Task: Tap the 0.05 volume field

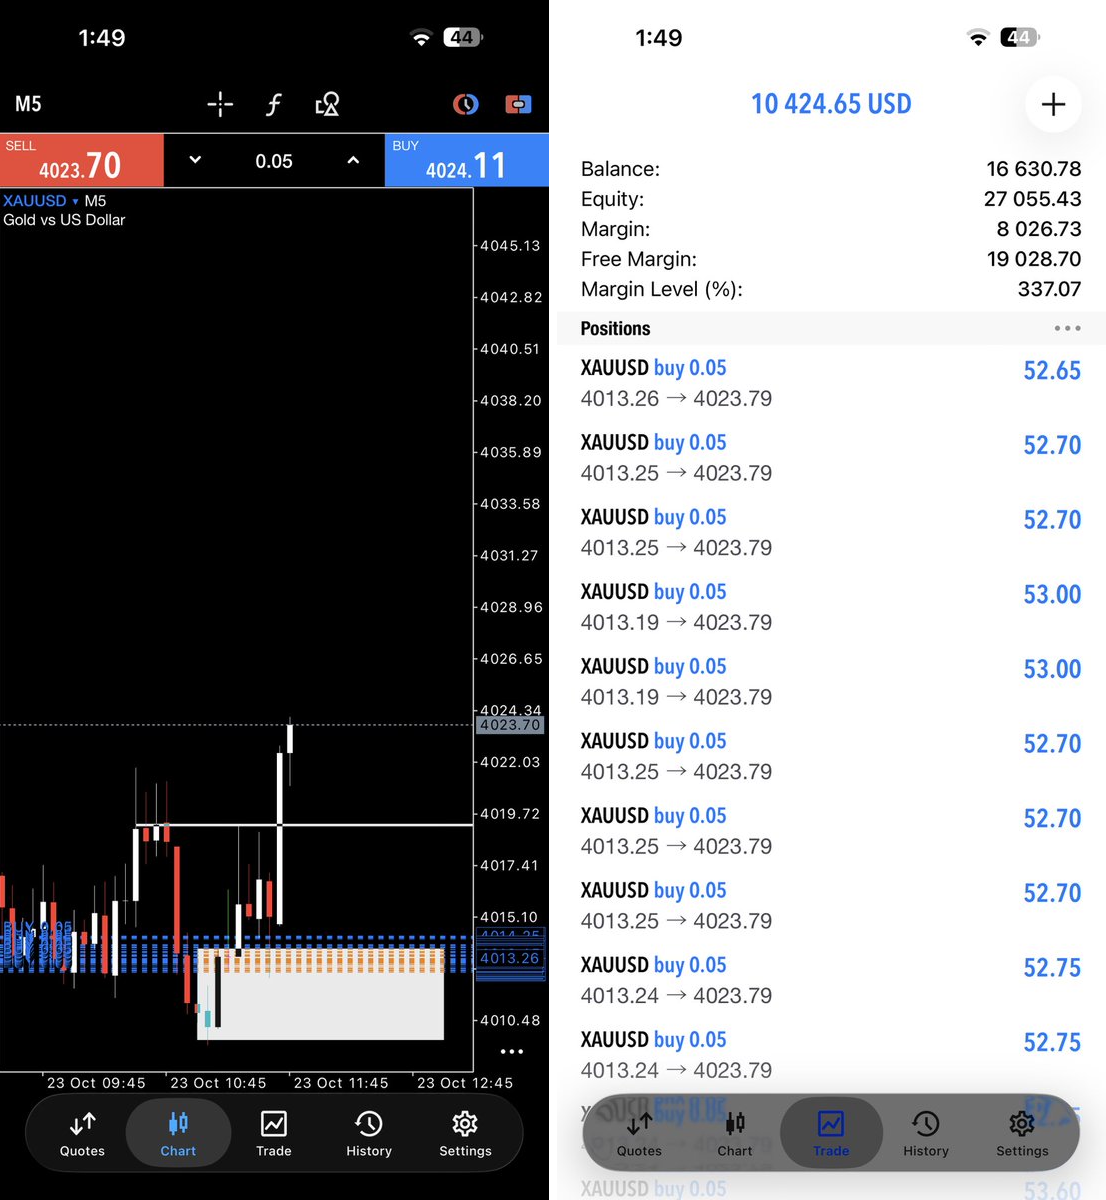Action: tap(274, 161)
